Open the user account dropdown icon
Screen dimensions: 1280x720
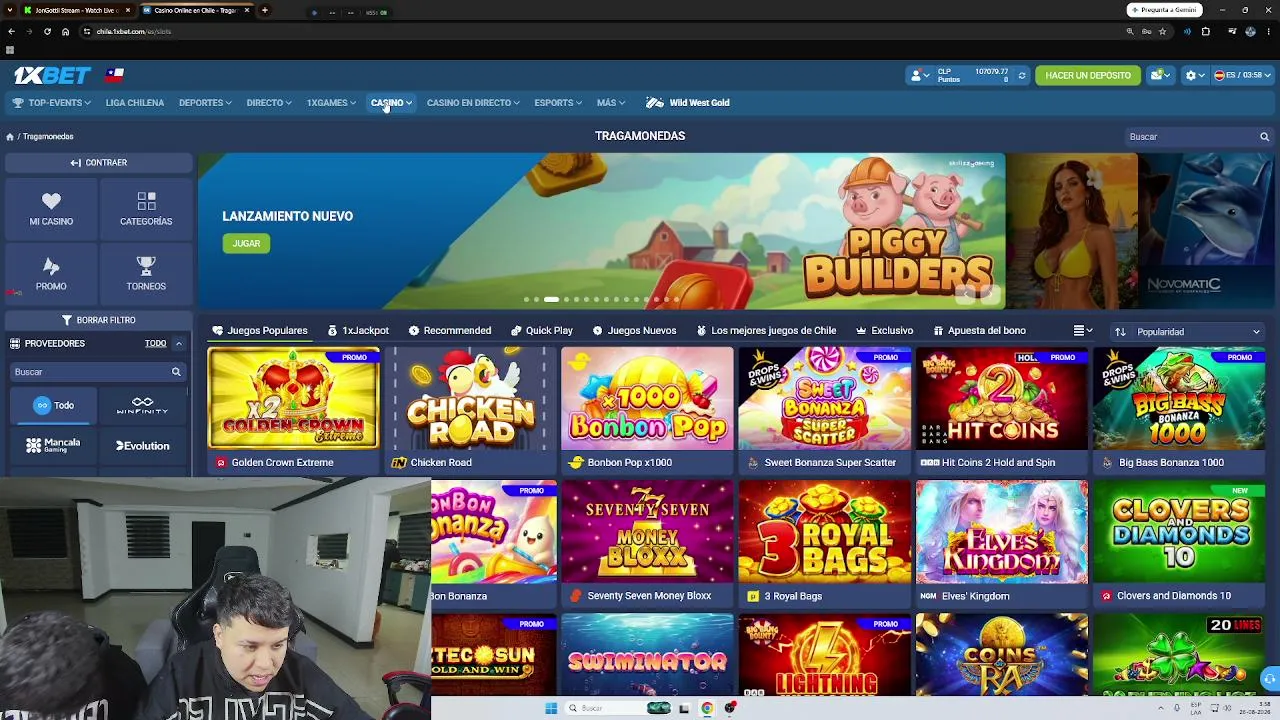click(x=918, y=75)
